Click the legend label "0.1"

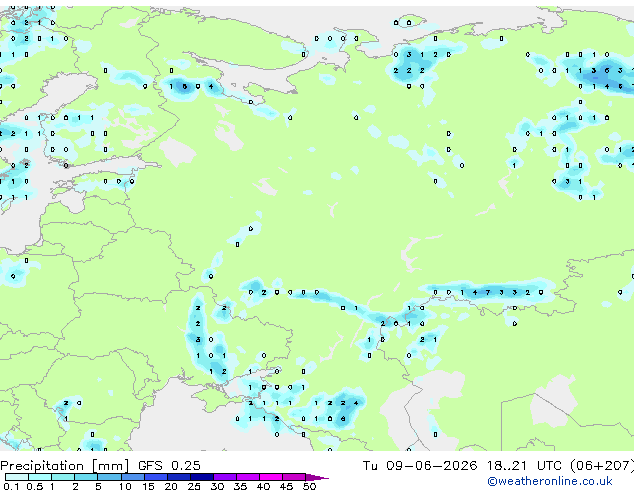pyautogui.click(x=11, y=486)
